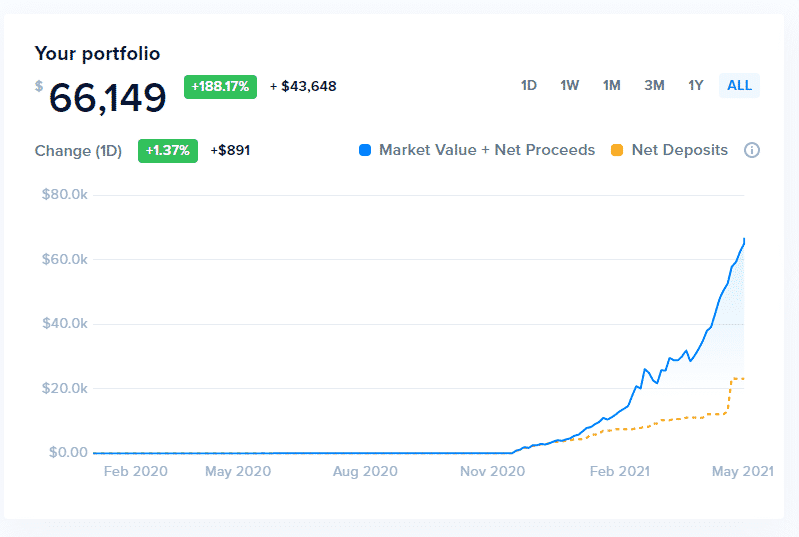
Task: Click the orange dotted Net Deposits line
Action: (x=690, y=417)
